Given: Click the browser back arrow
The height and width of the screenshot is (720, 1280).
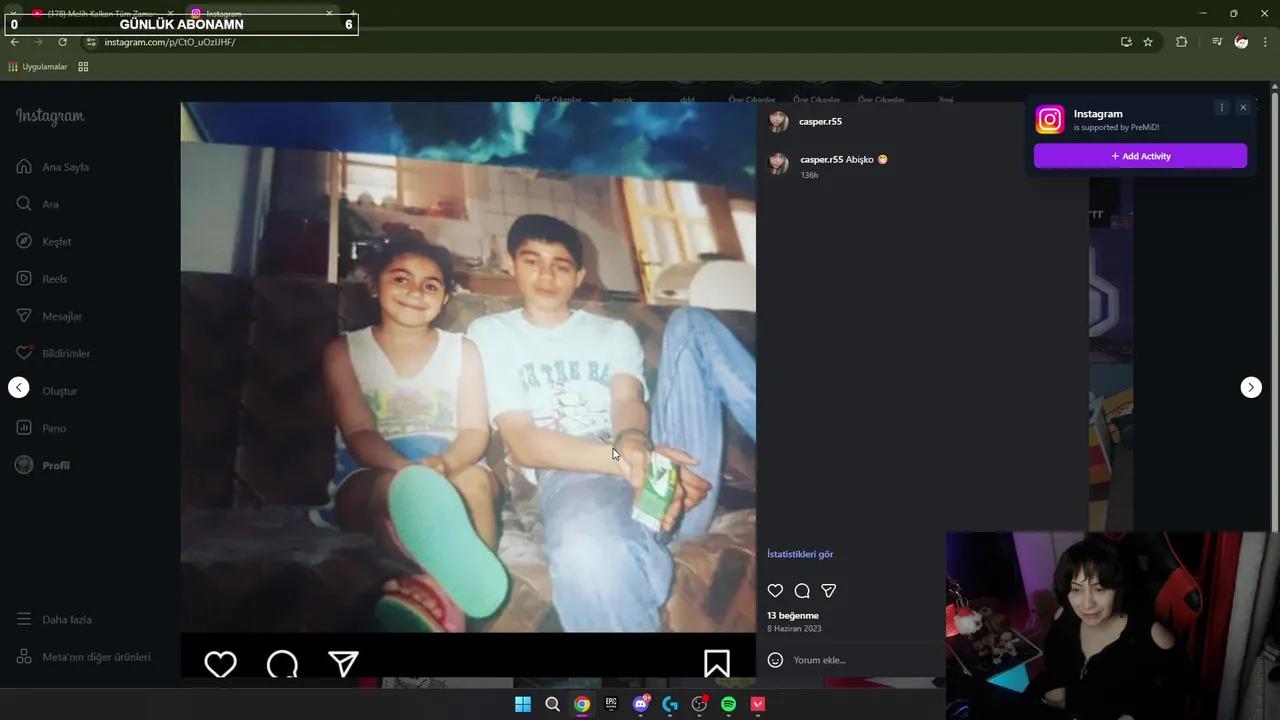Looking at the screenshot, I should tap(14, 42).
